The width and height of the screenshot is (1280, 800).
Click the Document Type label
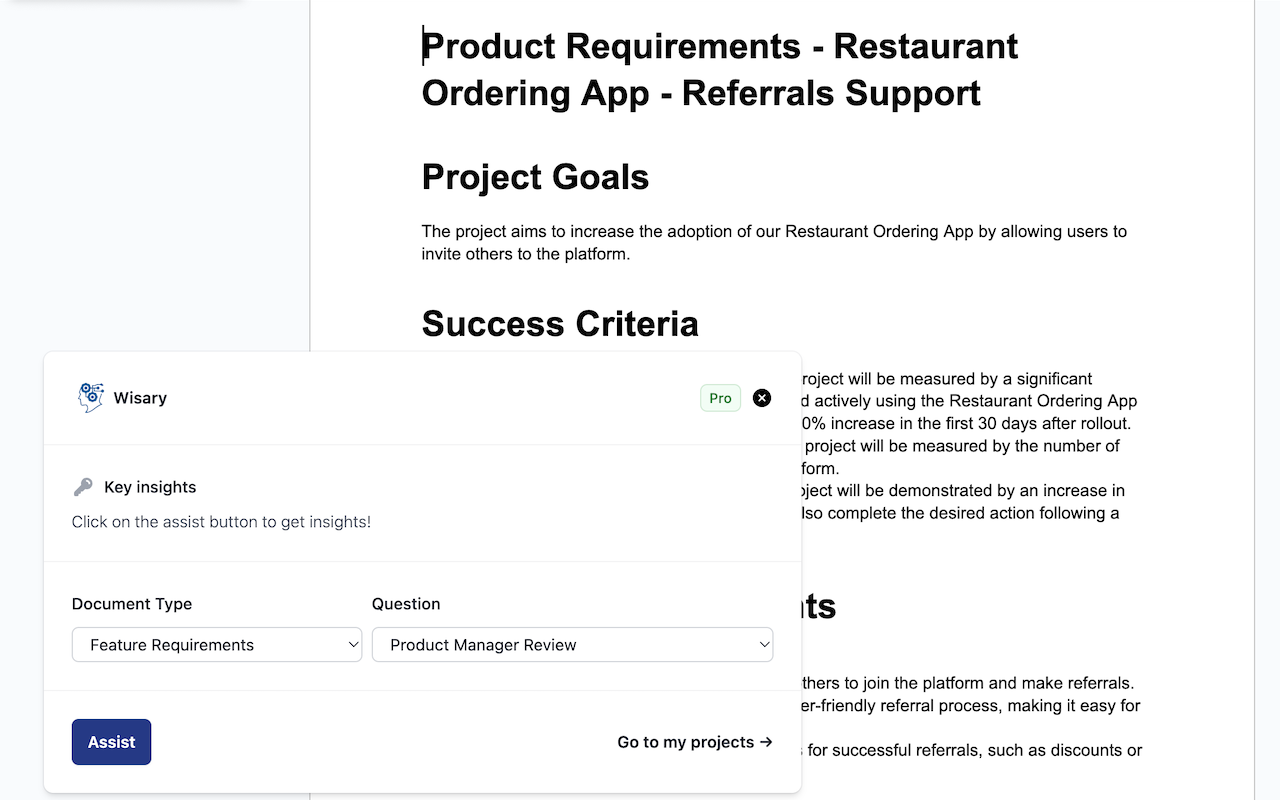coord(132,604)
